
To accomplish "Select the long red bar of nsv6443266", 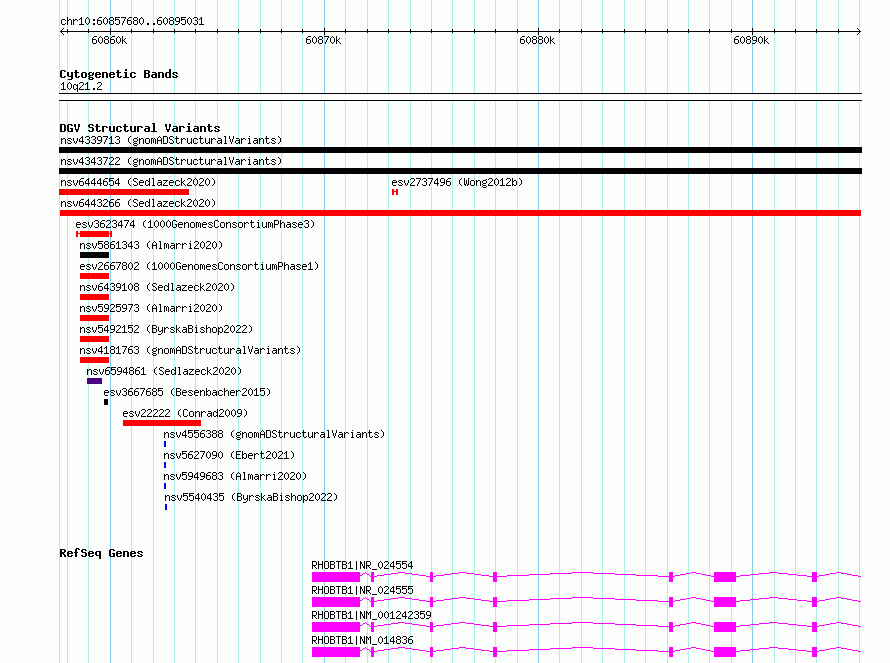I will pyautogui.click(x=460, y=213).
